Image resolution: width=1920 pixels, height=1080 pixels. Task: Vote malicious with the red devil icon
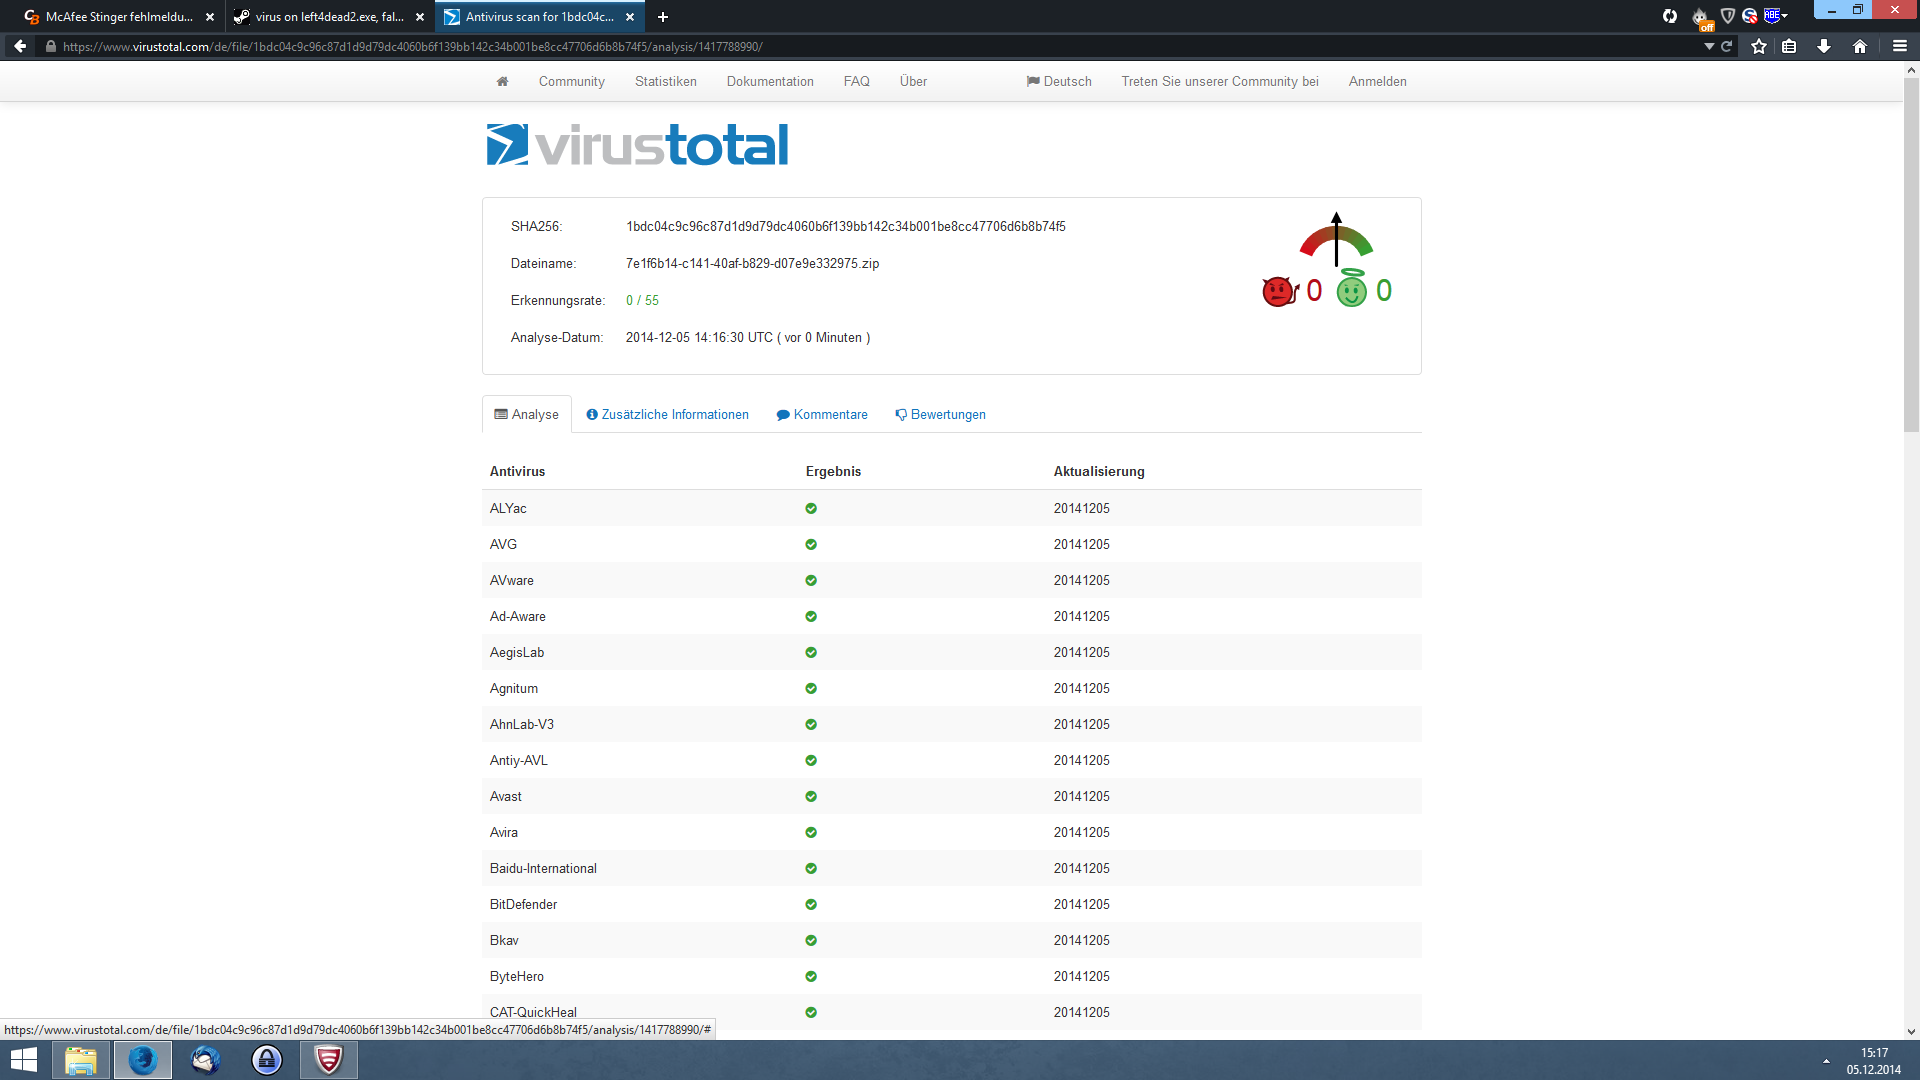click(1279, 291)
